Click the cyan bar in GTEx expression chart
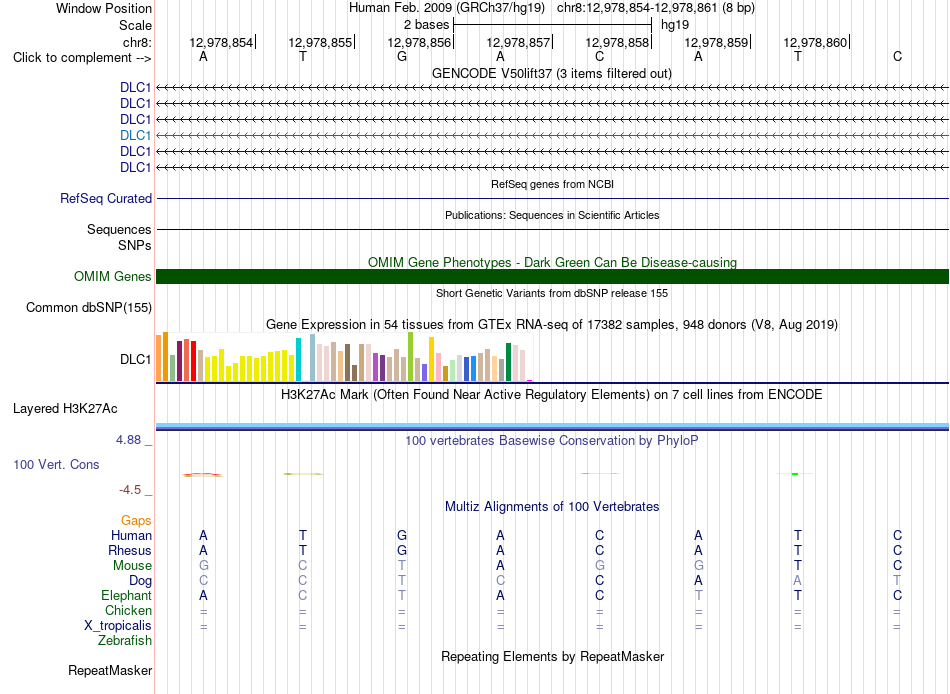Screen dimensions: 950x694 pos(298,359)
